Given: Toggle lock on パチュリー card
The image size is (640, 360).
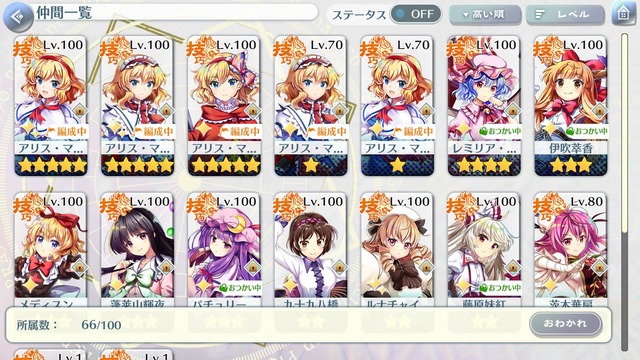Looking at the screenshot, I should tap(252, 267).
